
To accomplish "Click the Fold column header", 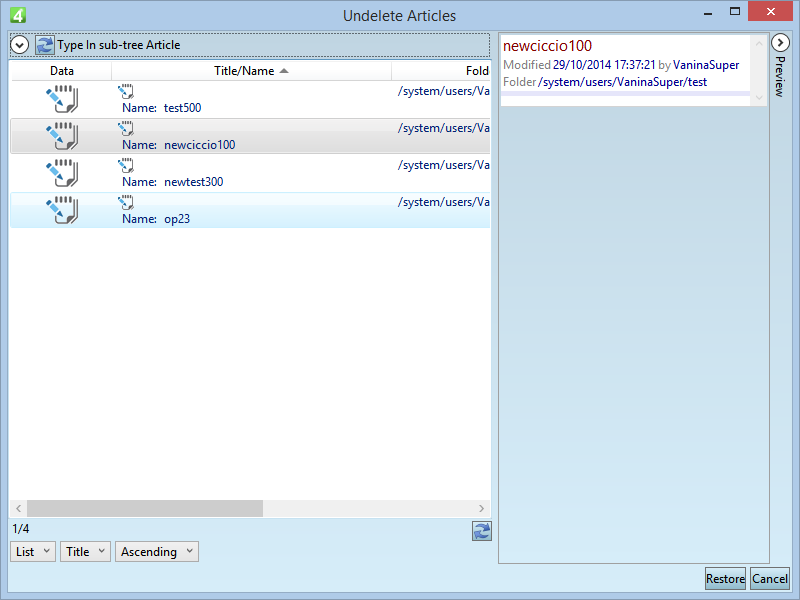I will pos(441,71).
